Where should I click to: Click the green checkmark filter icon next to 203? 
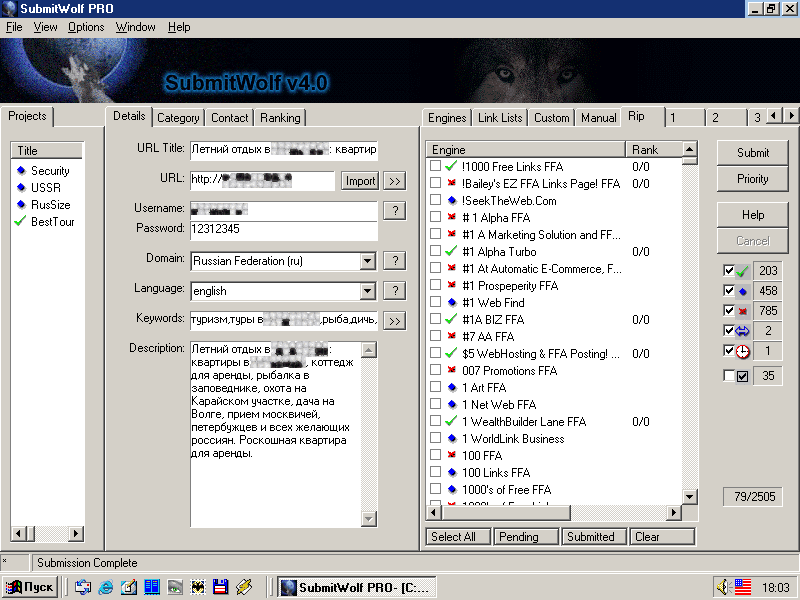(742, 271)
